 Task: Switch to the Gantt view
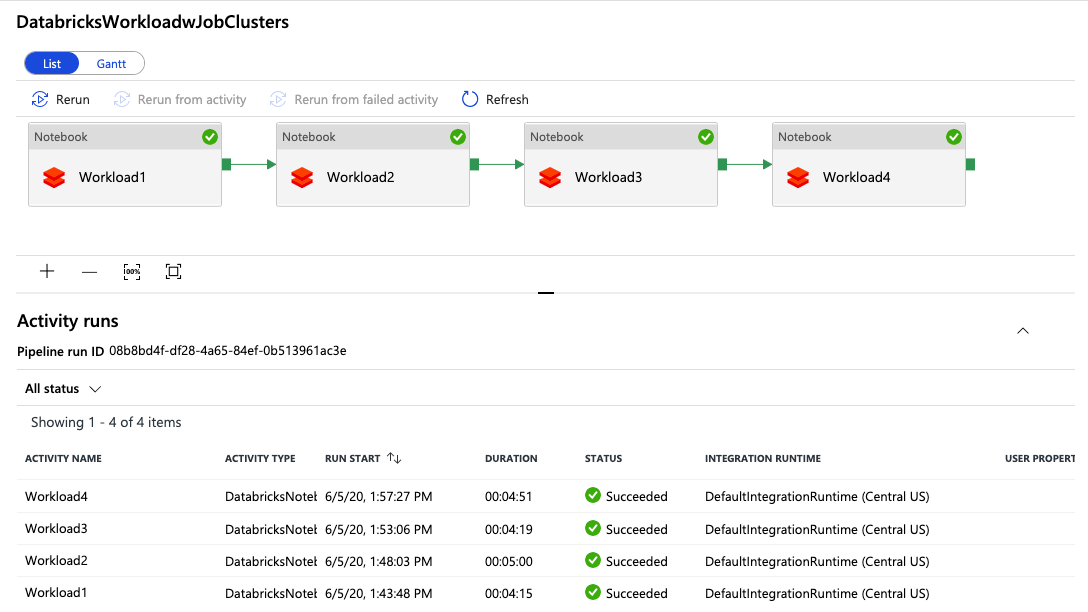click(111, 64)
